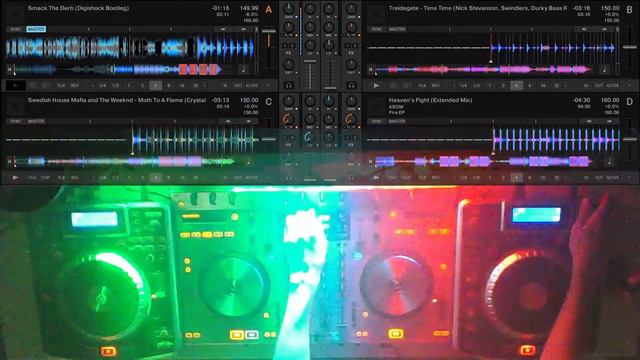Click second round cue button on Deck A

tap(45, 86)
